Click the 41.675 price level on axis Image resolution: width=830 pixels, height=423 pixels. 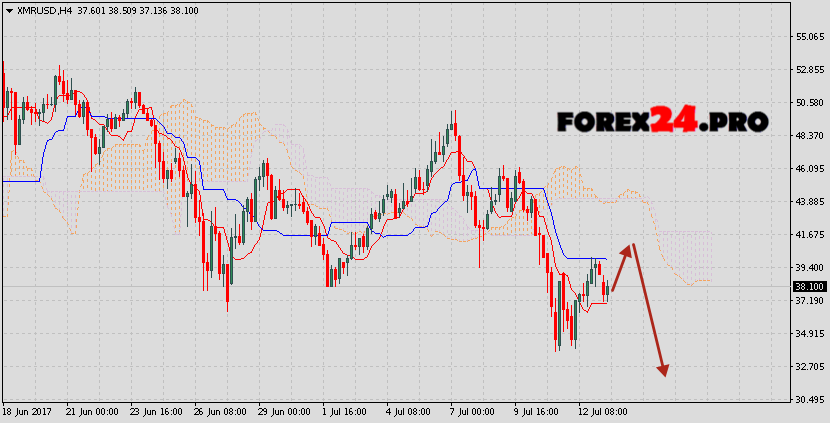(x=808, y=235)
